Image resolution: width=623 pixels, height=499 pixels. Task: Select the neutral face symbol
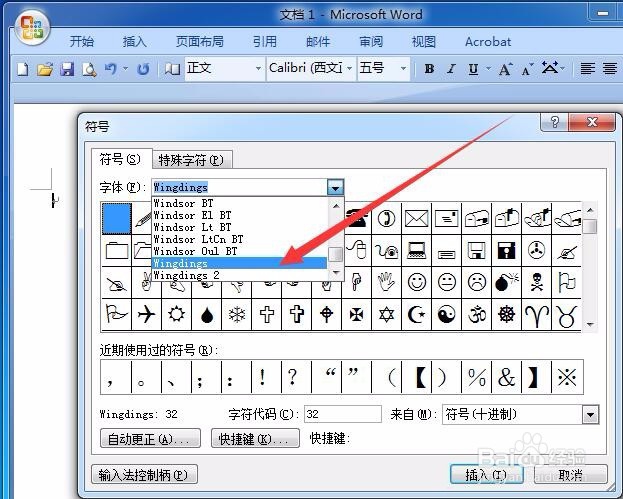point(447,282)
